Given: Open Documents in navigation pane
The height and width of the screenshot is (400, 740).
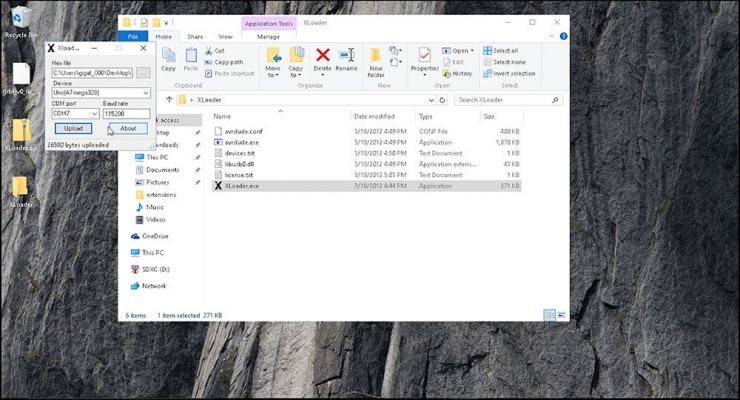Looking at the screenshot, I should coord(162,170).
